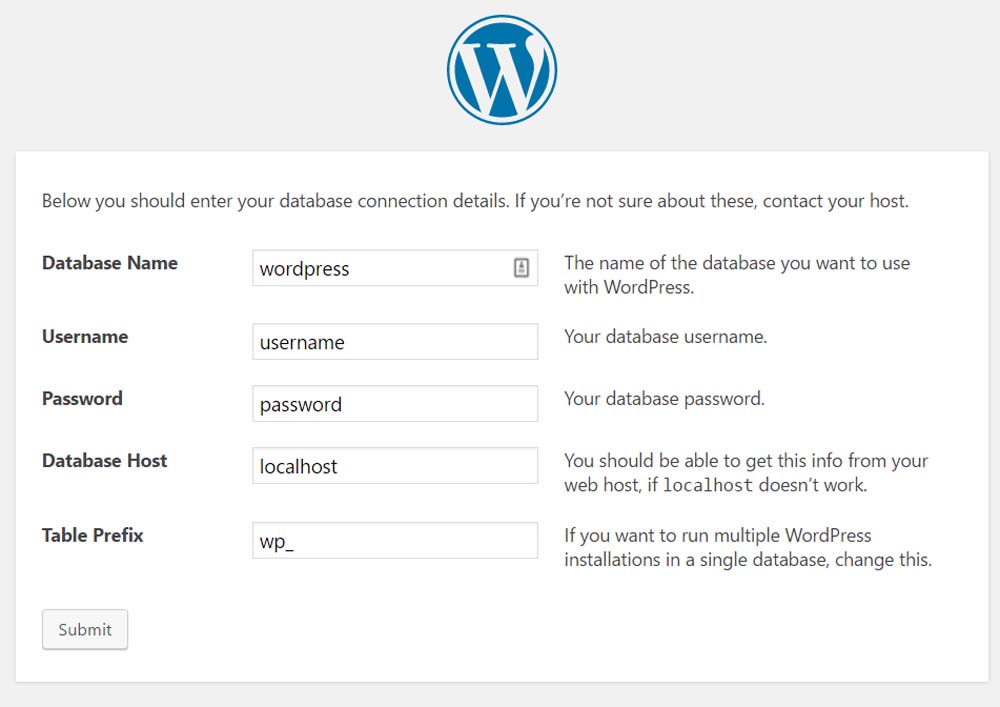Screen dimensions: 1000x707
Task: Click the multiple WordPress installations description text
Action: tap(747, 547)
